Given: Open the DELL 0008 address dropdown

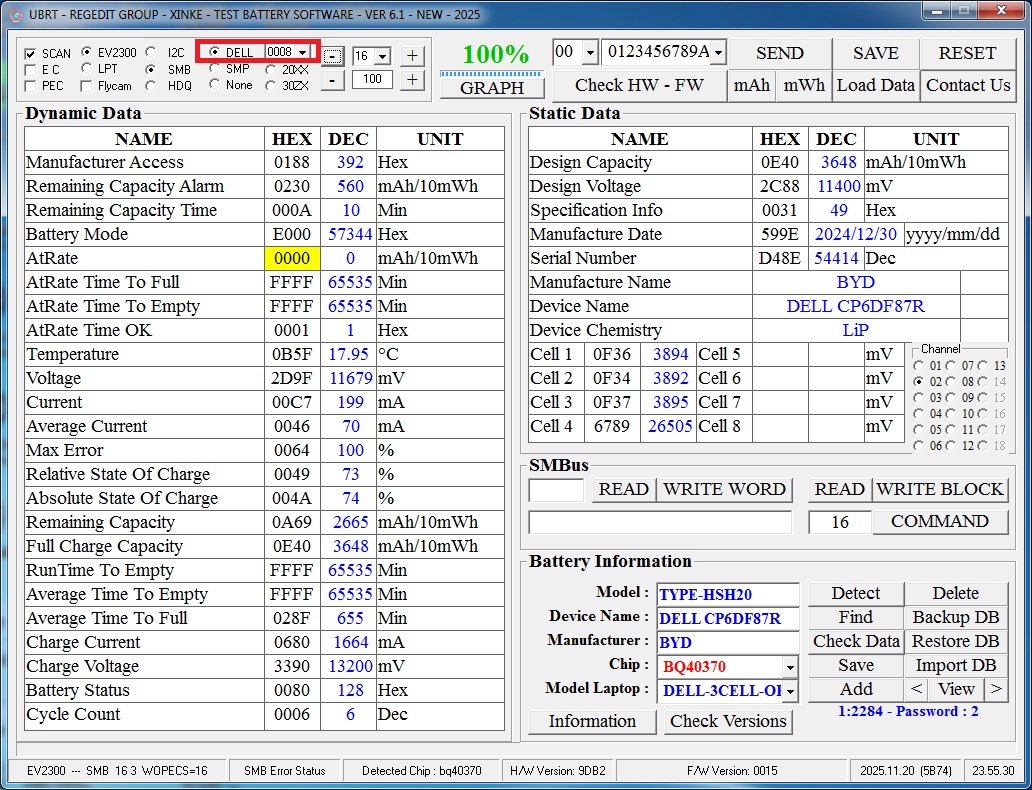Looking at the screenshot, I should click(301, 52).
